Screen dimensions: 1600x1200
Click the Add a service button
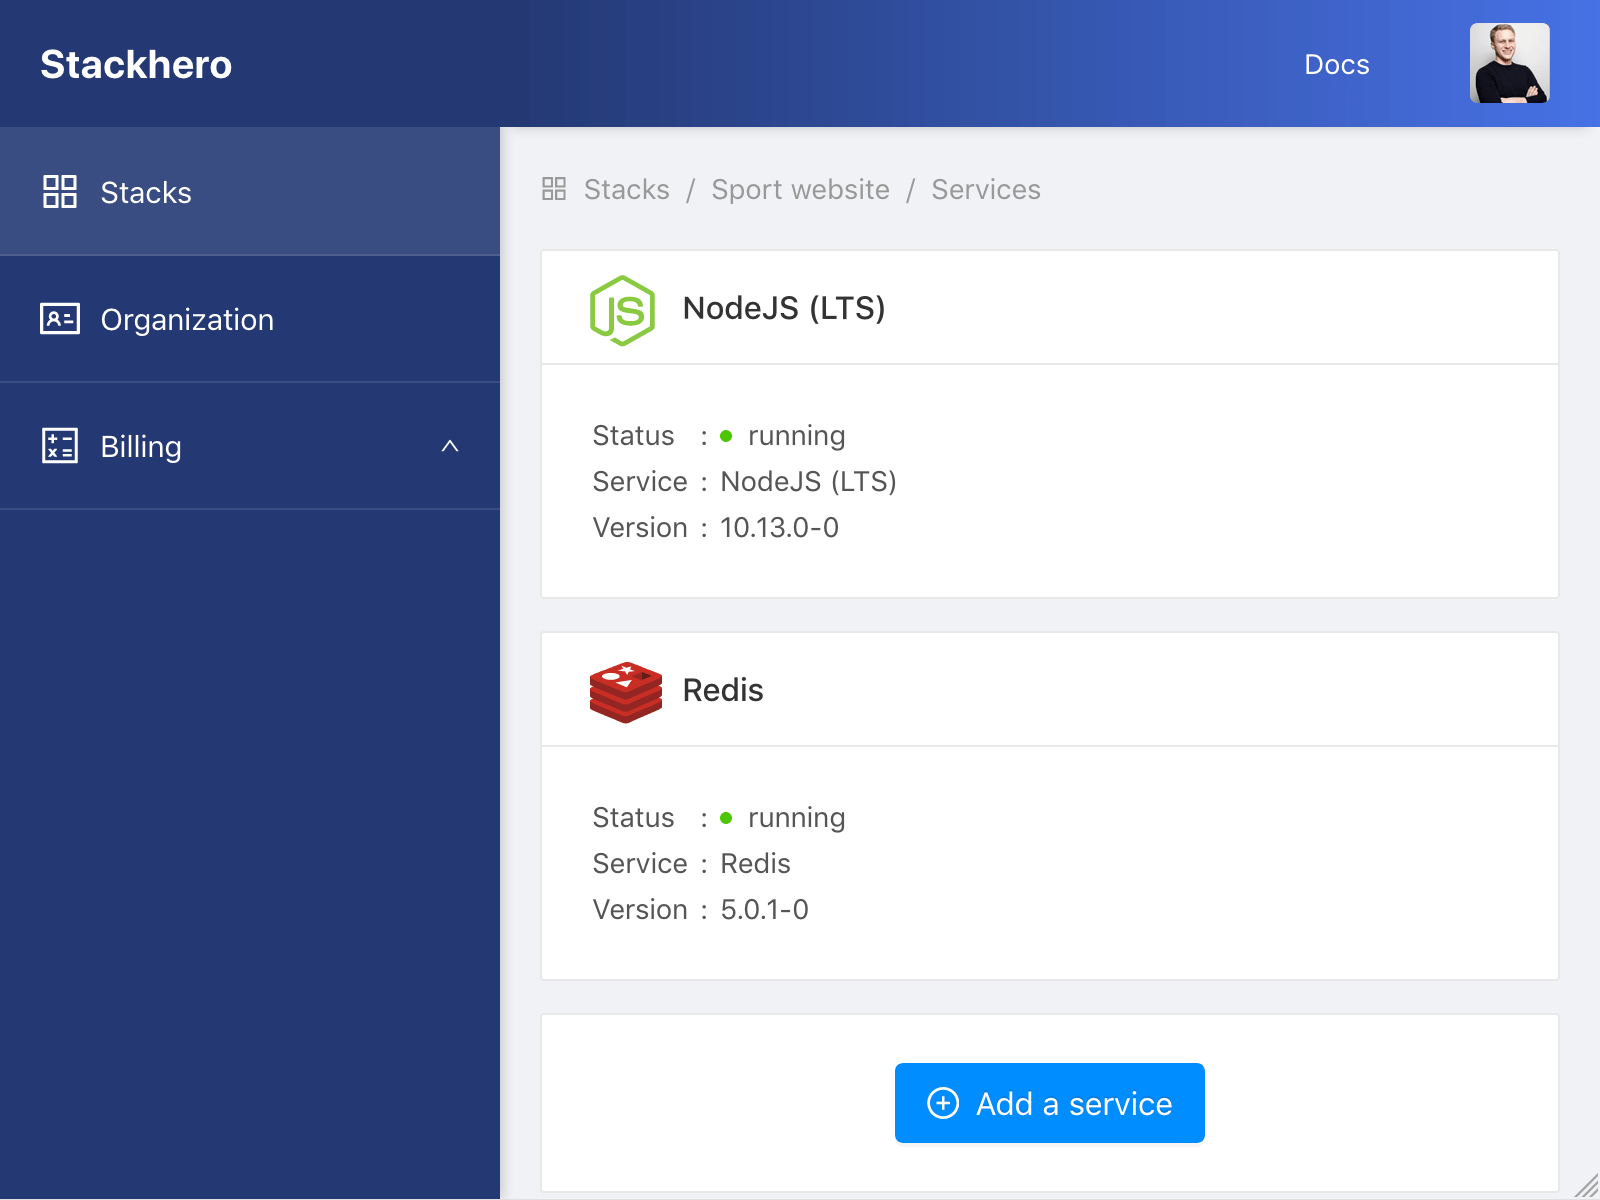point(1049,1103)
